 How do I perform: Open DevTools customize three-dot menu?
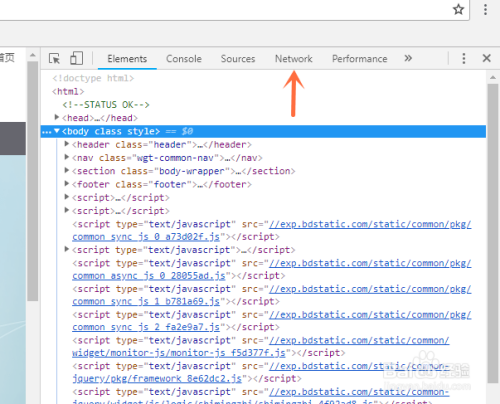464,58
